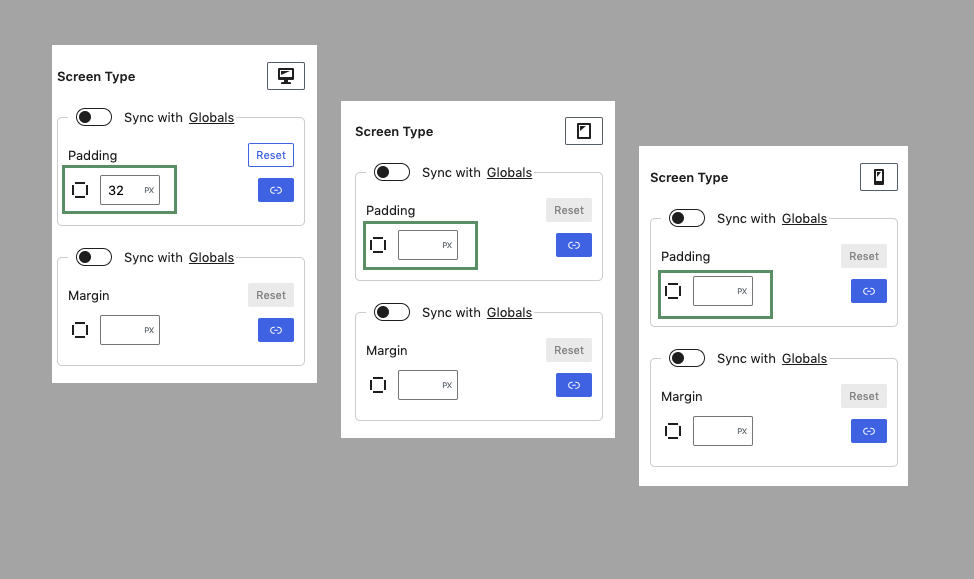Enable Sync with Globals for tablet Margin
Viewport: 974px width, 579px height.
click(x=391, y=312)
